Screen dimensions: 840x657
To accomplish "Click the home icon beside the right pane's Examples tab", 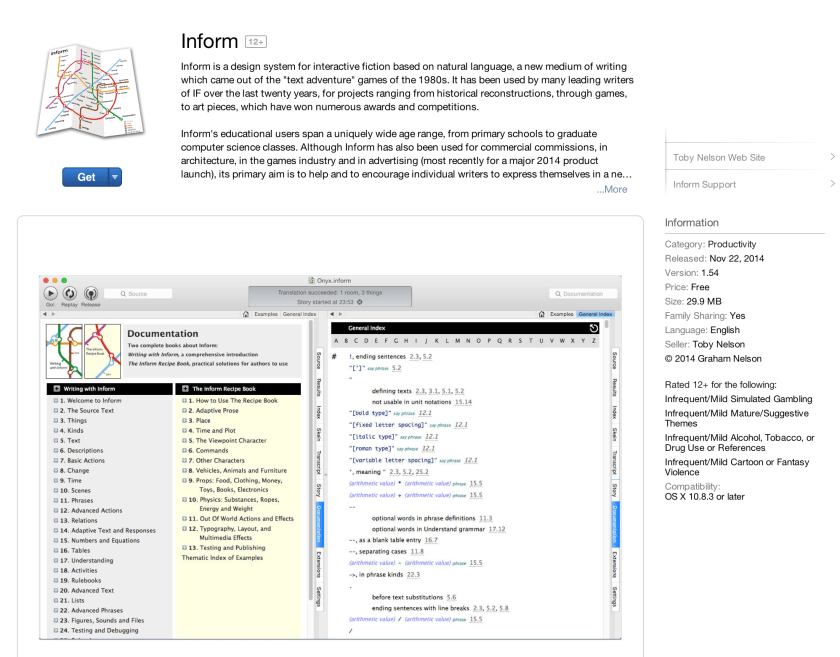I will [x=541, y=312].
